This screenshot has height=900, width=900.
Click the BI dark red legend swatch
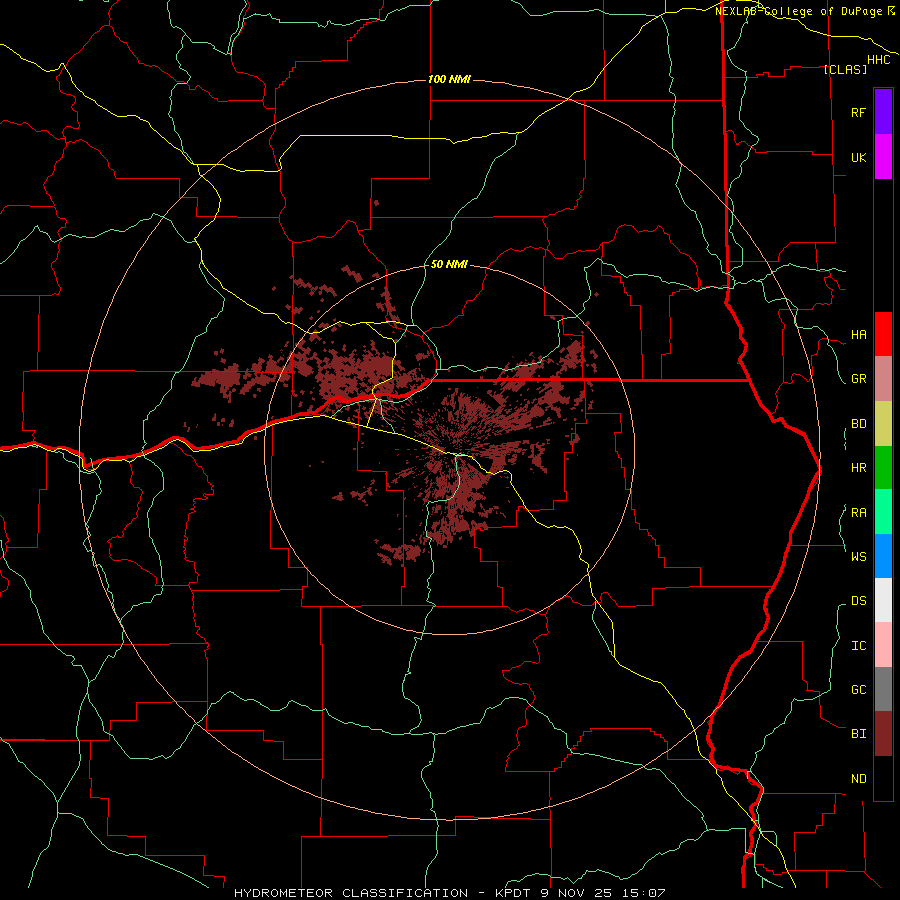[x=883, y=734]
